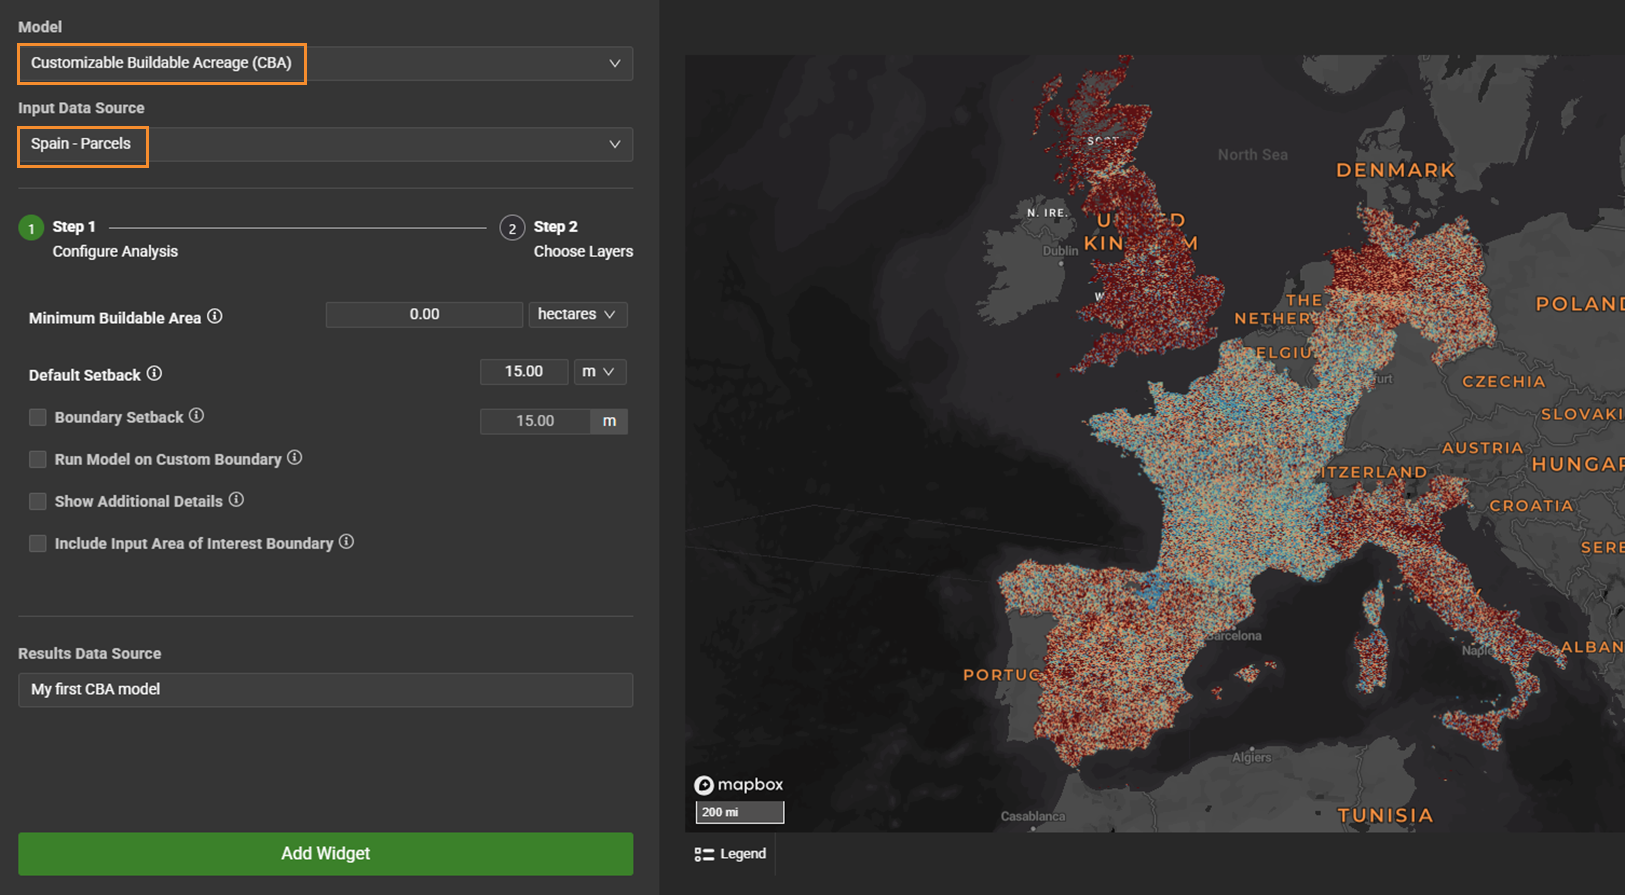The image size is (1625, 895).
Task: Click the 200 mi map scale bar
Action: click(740, 812)
